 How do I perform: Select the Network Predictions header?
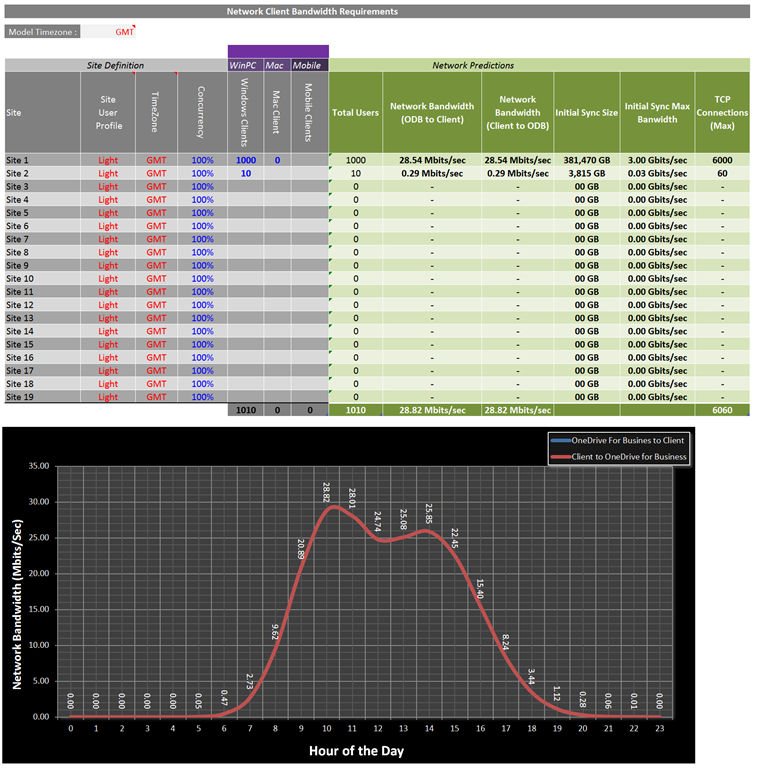coord(472,65)
